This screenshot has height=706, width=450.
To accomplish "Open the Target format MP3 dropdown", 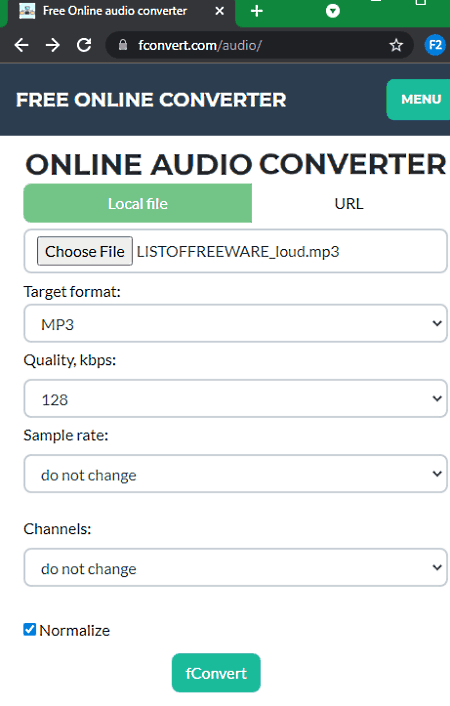I will click(236, 324).
